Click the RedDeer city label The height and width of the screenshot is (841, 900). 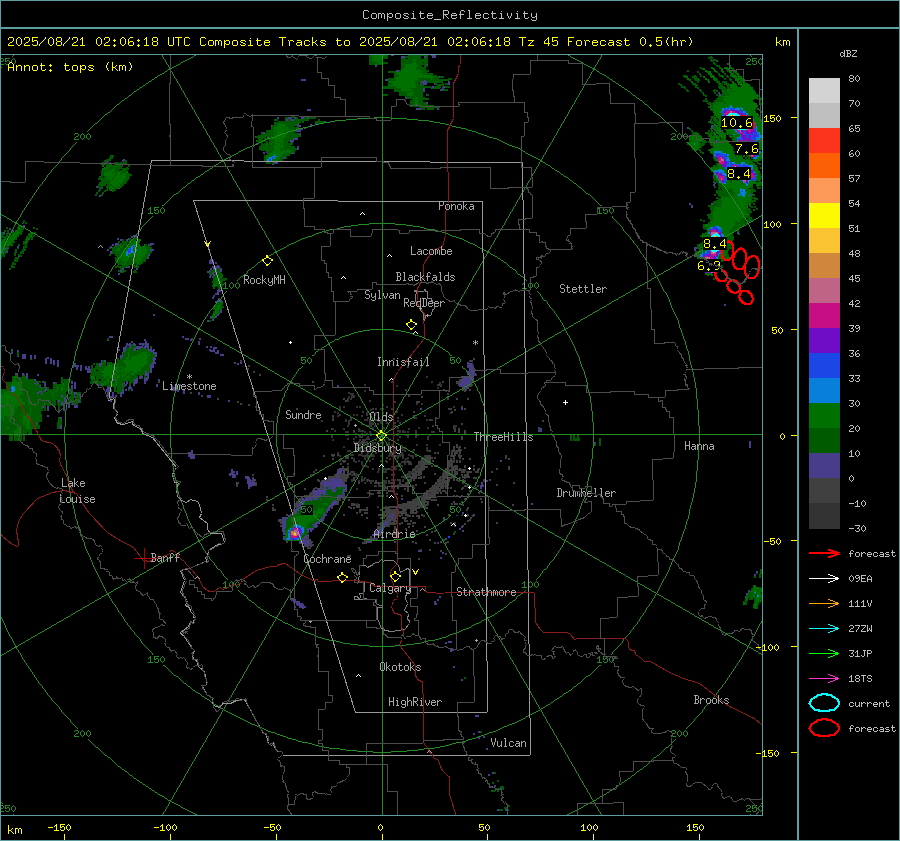point(424,303)
